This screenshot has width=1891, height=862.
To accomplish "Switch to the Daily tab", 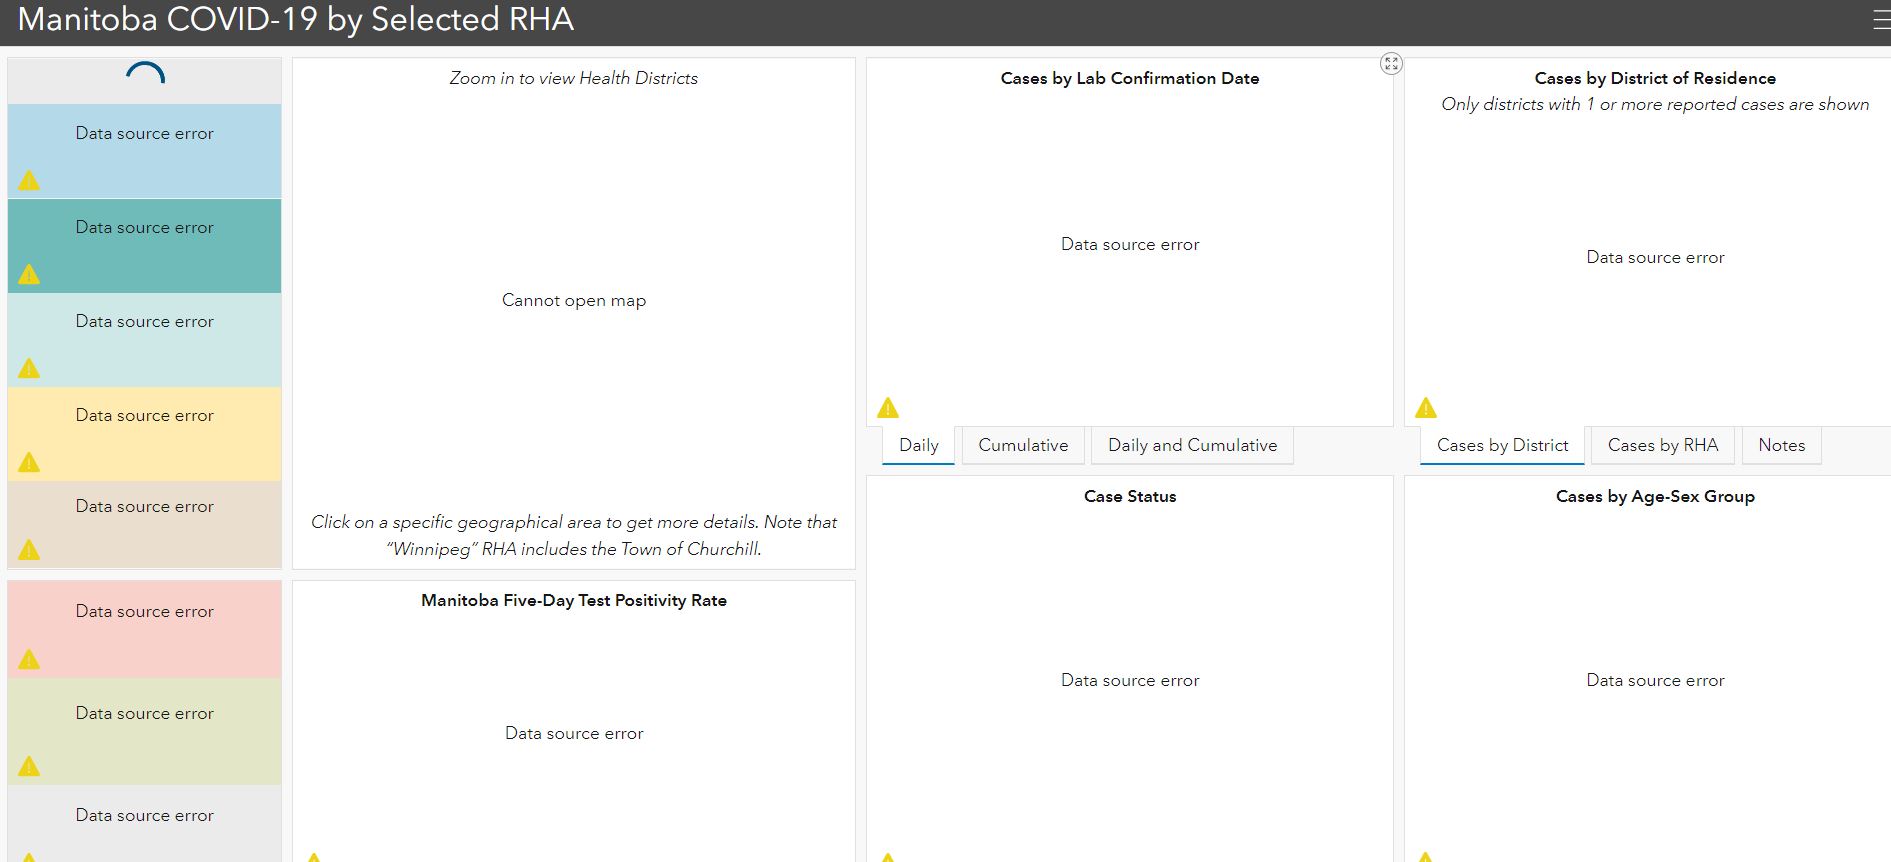I will click(x=918, y=446).
